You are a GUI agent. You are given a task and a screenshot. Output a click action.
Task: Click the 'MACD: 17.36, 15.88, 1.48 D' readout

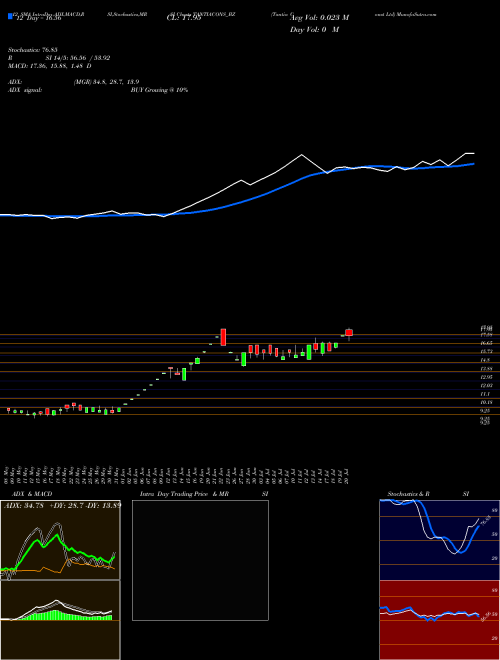[x=50, y=66]
